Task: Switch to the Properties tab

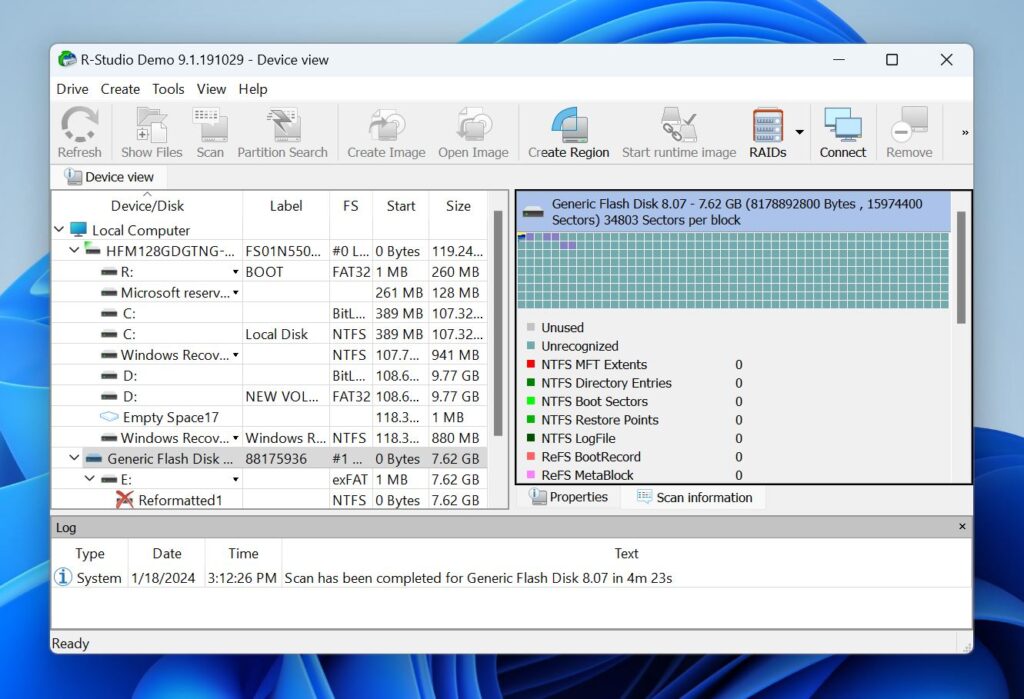Action: coord(569,496)
